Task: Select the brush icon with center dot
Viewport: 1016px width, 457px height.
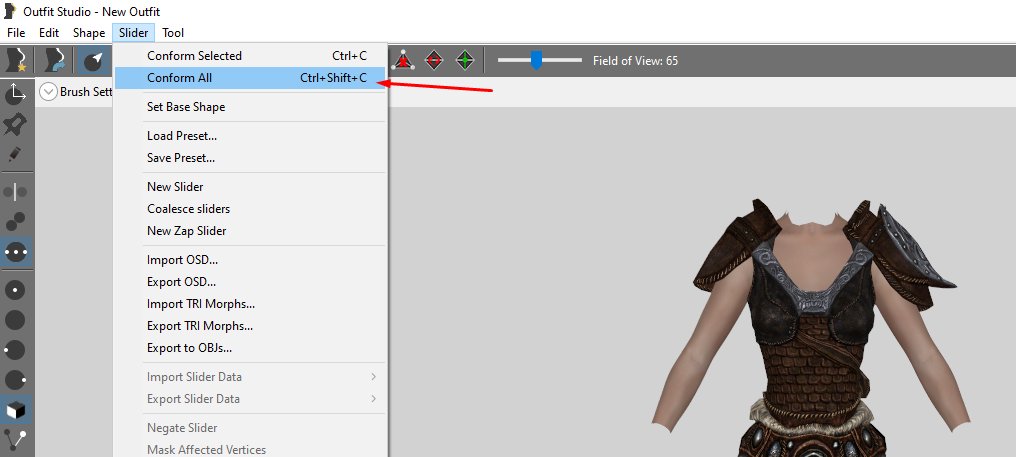Action: coord(15,289)
